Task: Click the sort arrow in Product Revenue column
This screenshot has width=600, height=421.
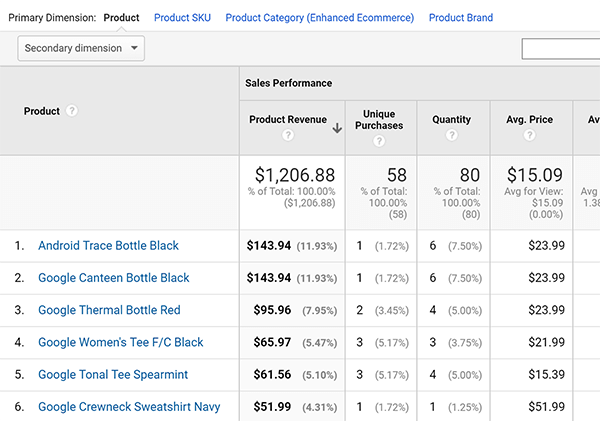Action: click(337, 128)
